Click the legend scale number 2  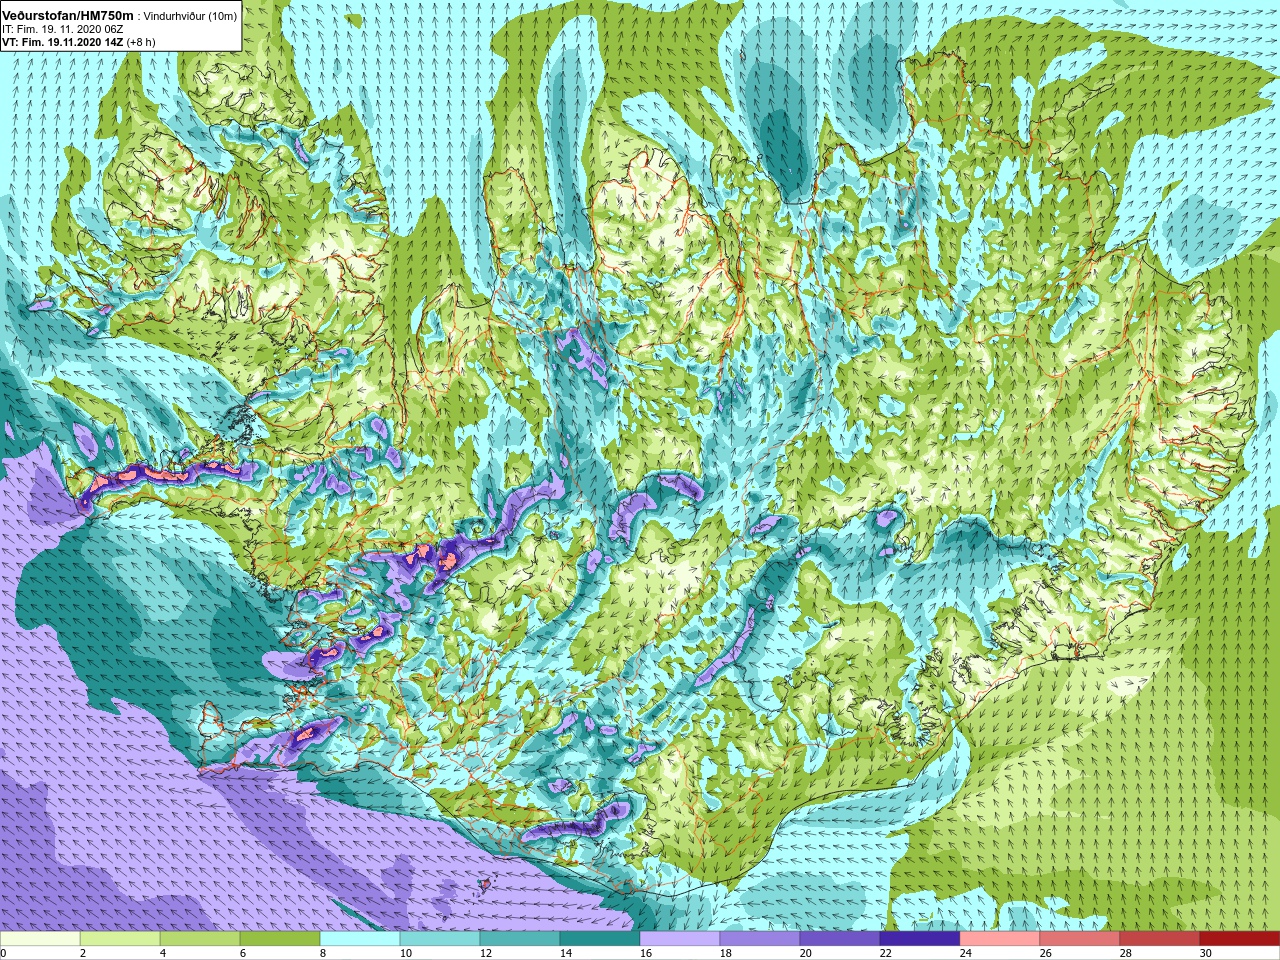click(x=82, y=953)
